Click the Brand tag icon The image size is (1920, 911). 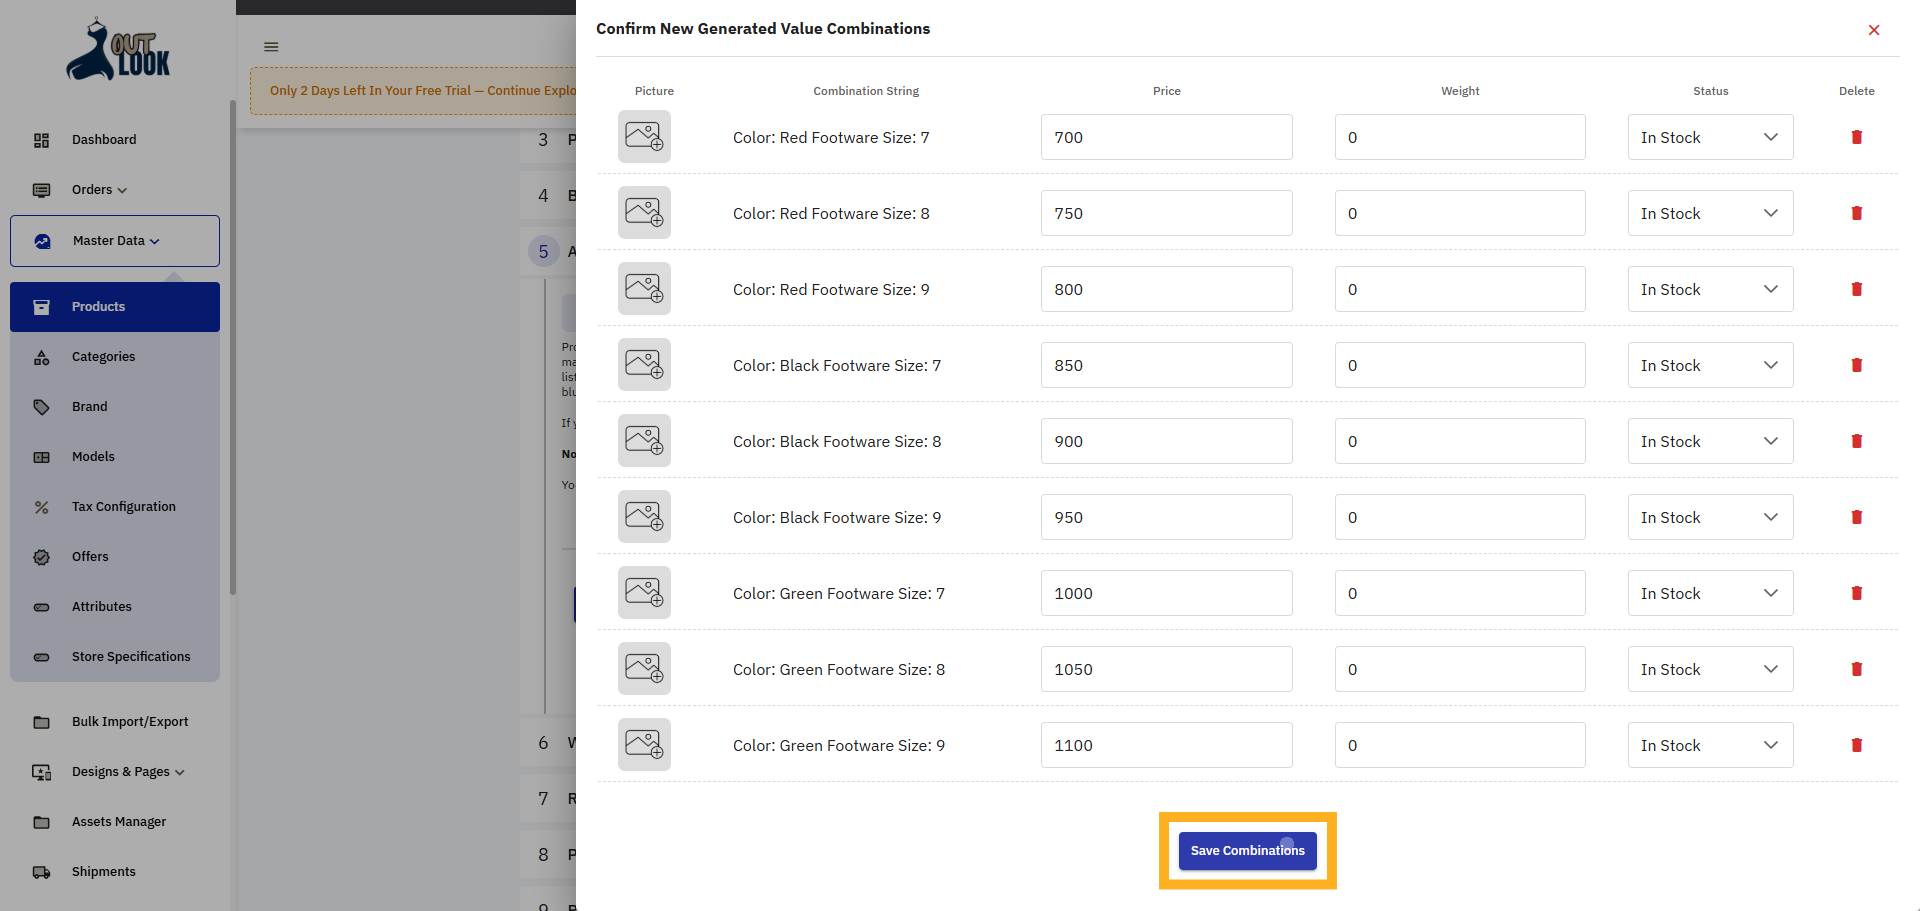click(42, 407)
